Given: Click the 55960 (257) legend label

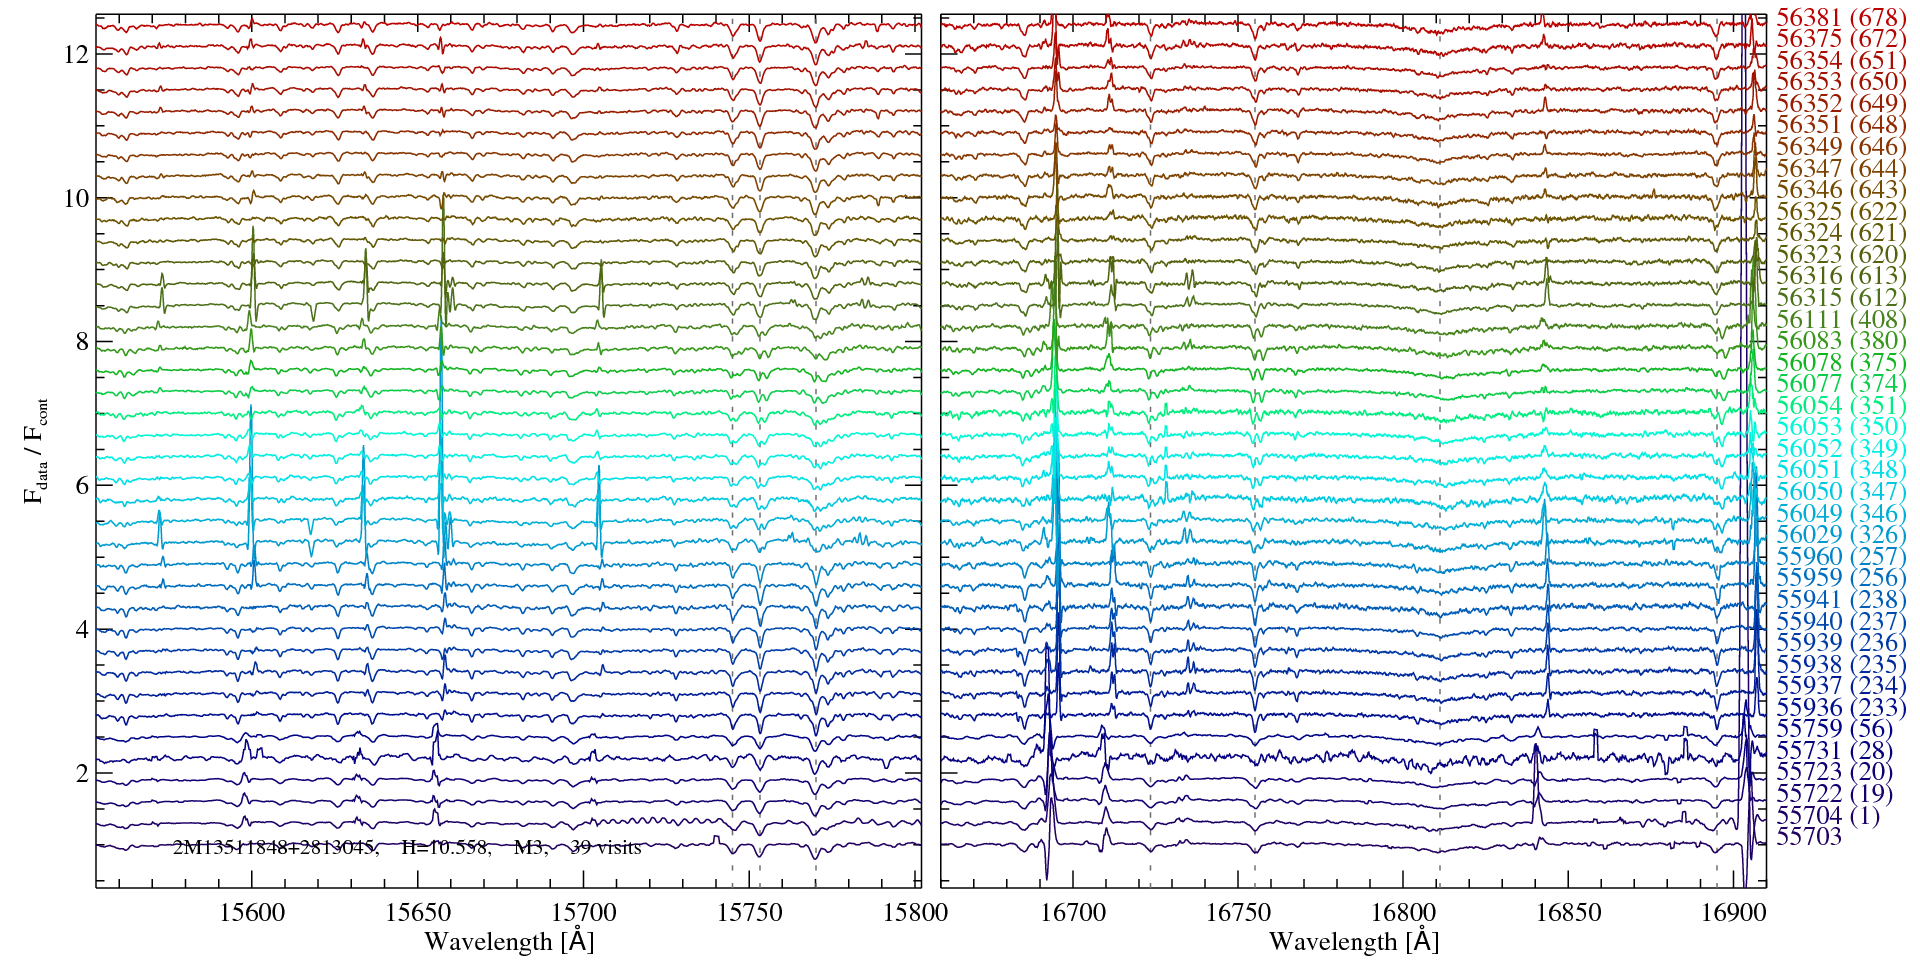Looking at the screenshot, I should (x=1841, y=557).
